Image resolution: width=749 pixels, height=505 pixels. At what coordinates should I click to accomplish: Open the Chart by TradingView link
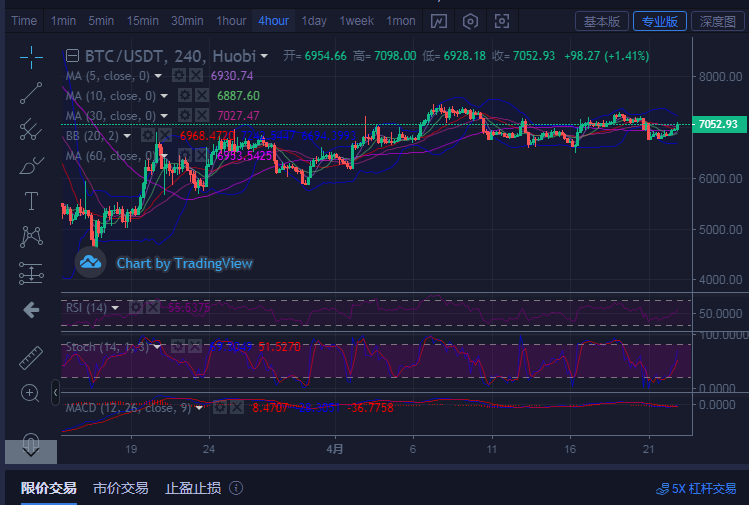click(x=184, y=263)
